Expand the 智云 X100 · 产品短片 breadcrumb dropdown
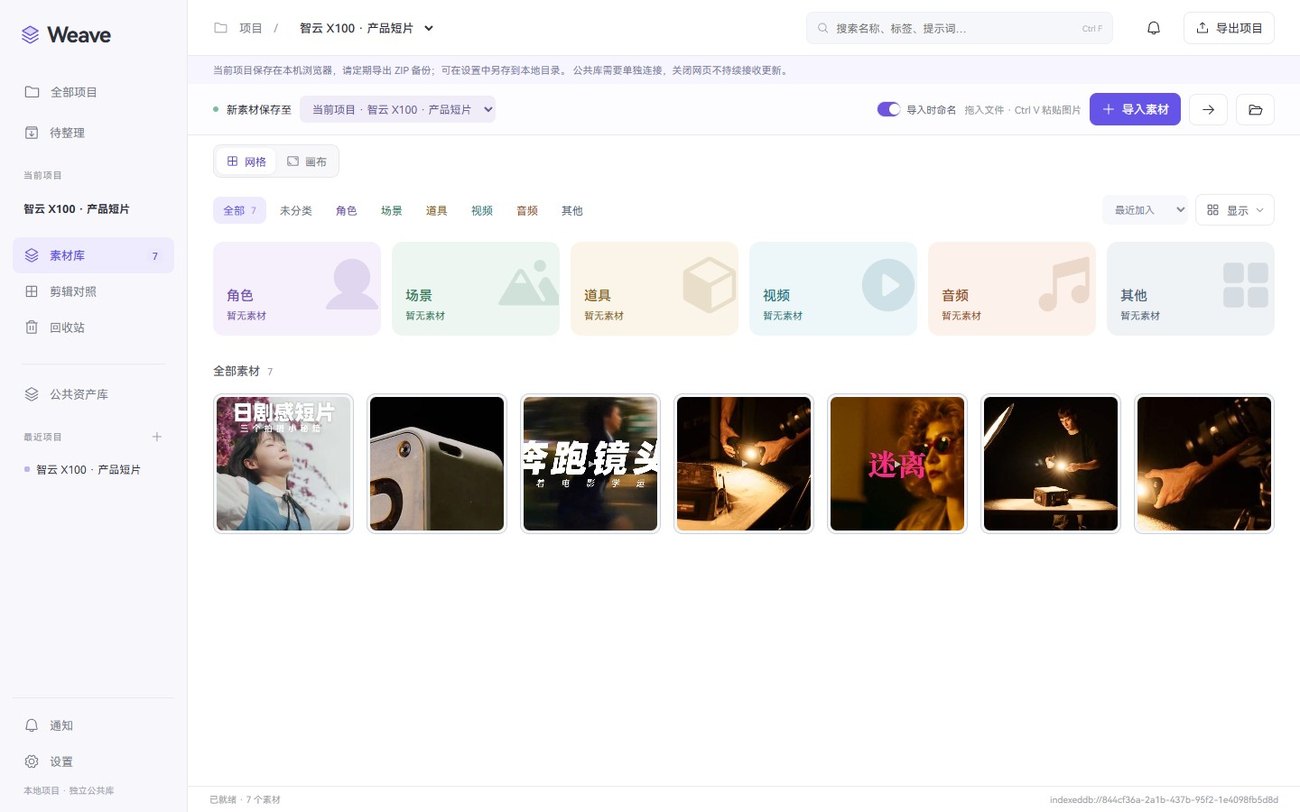This screenshot has height=812, width=1300. tap(366, 28)
